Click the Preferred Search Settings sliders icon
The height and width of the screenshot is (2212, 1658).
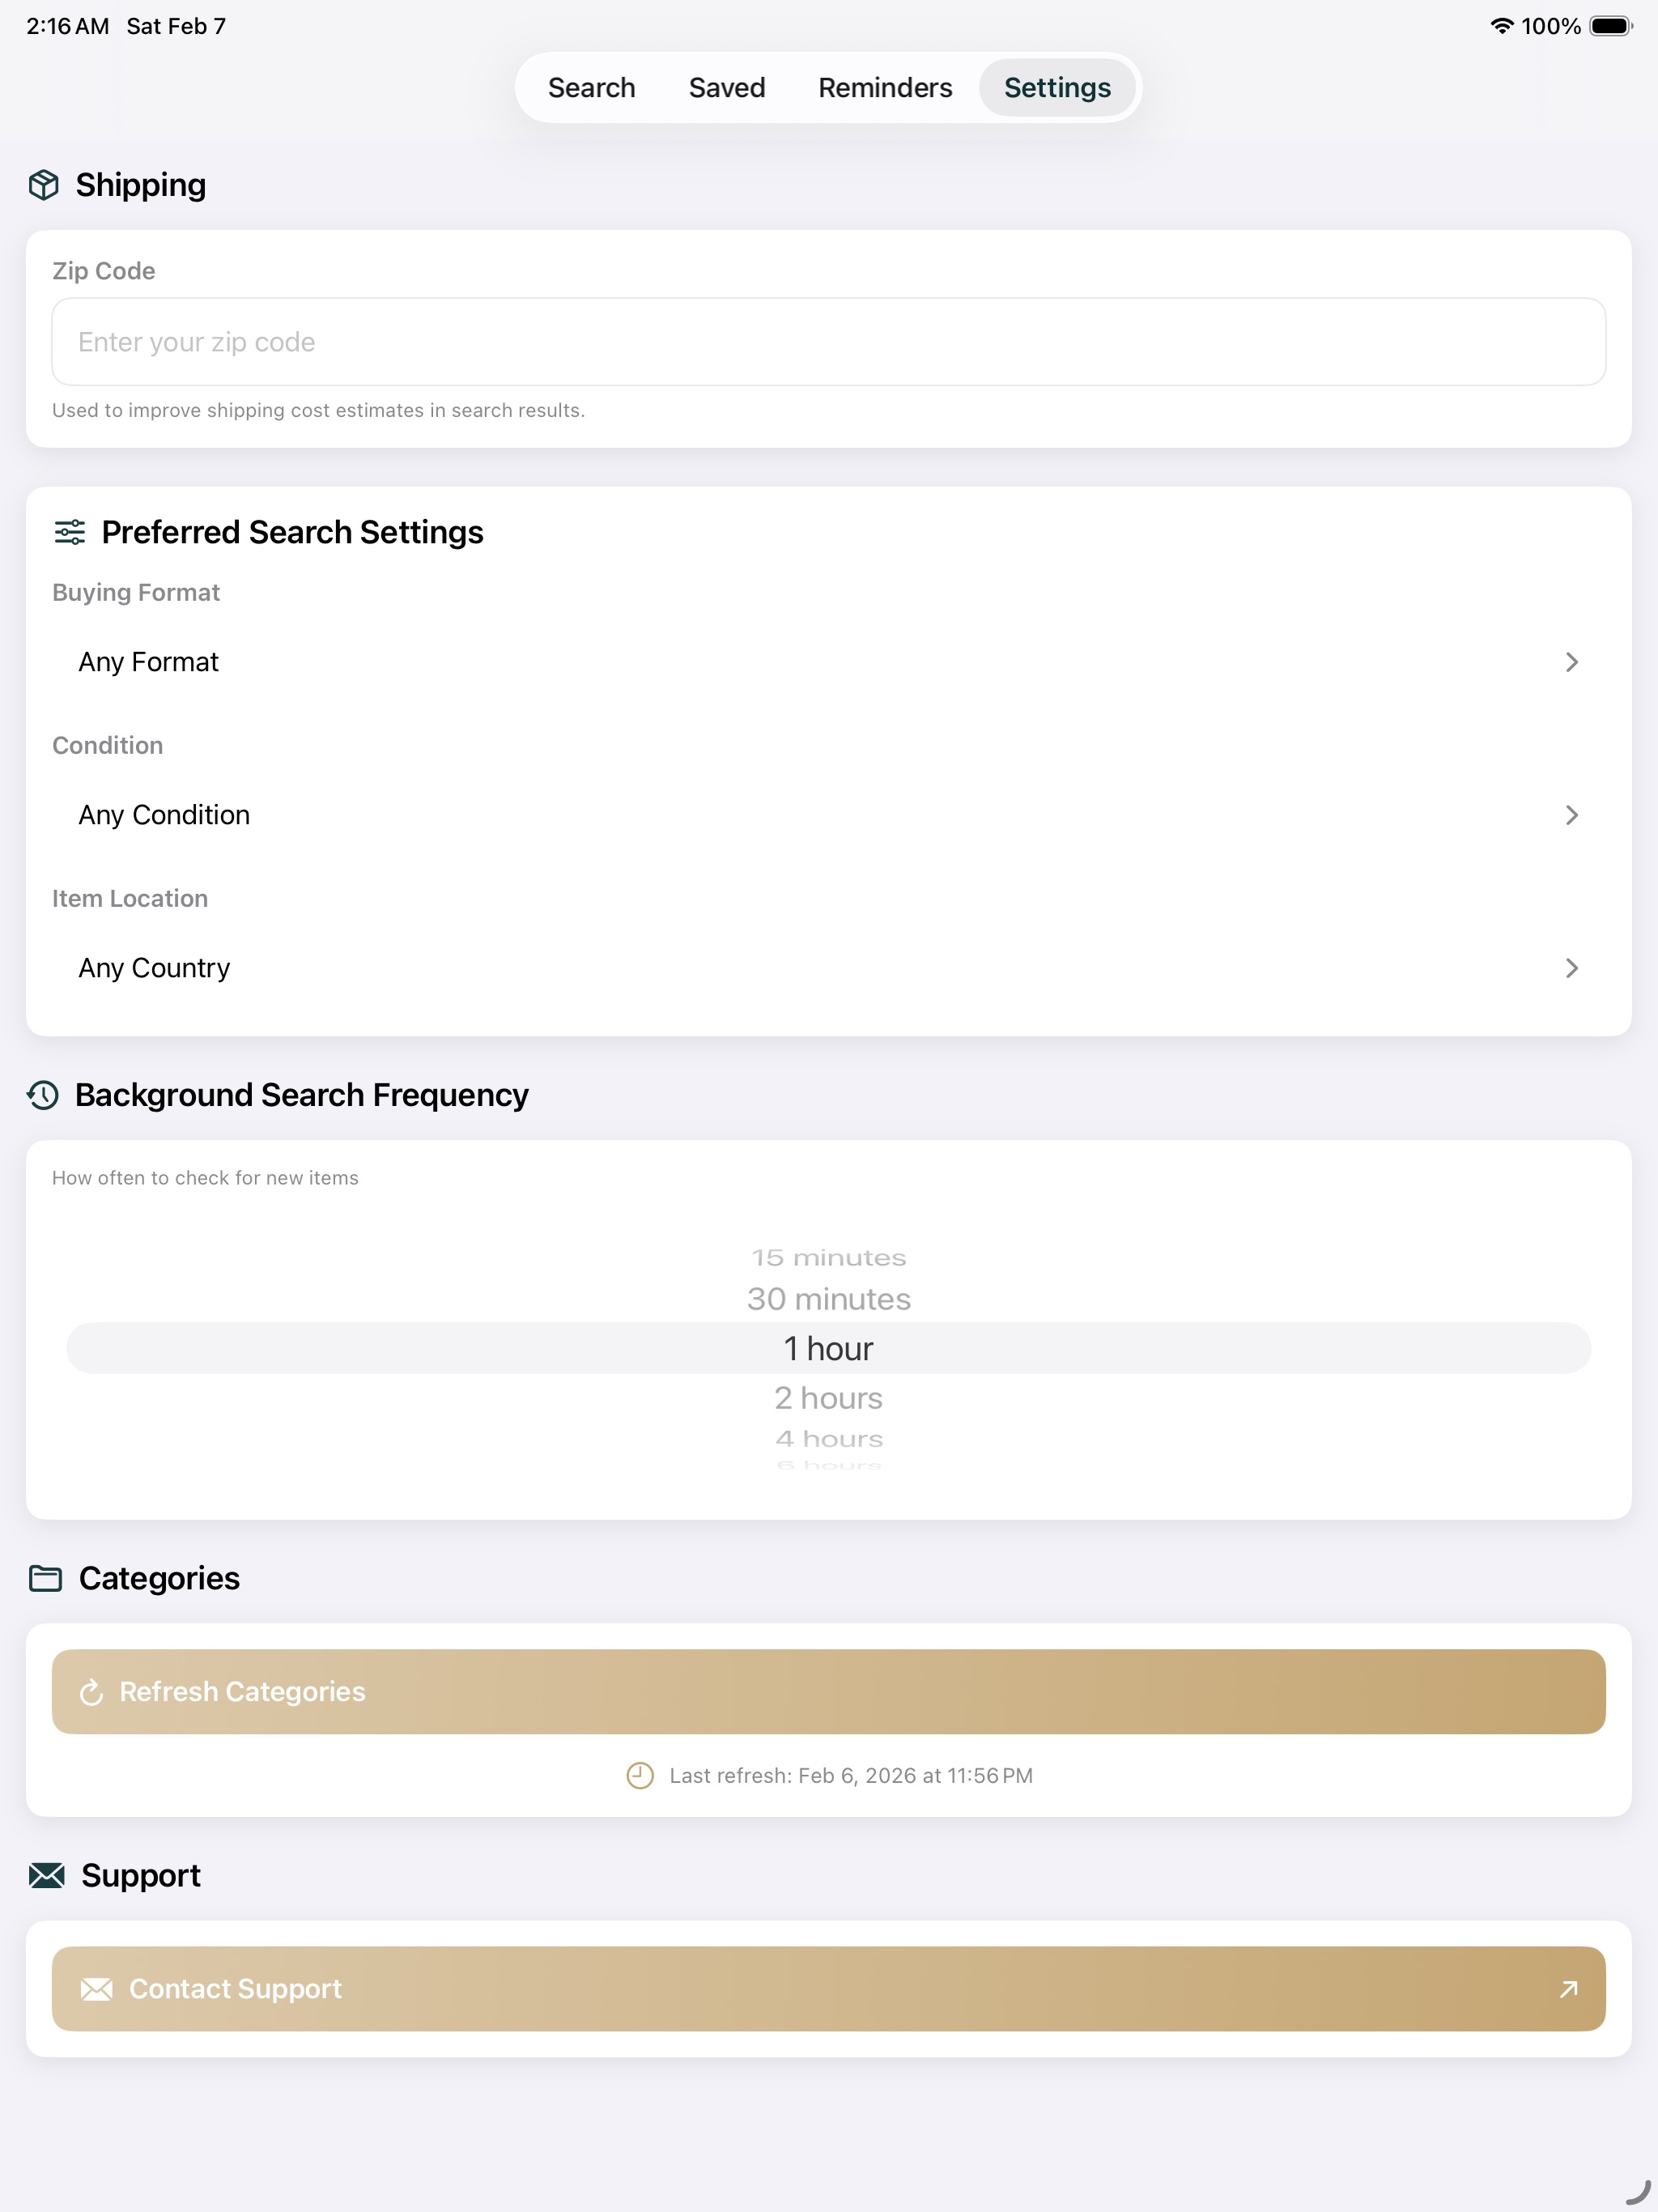[x=70, y=532]
